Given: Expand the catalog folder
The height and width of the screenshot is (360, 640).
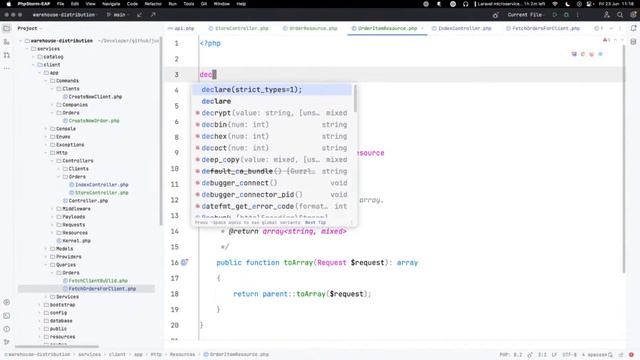Looking at the screenshot, I should [33, 57].
